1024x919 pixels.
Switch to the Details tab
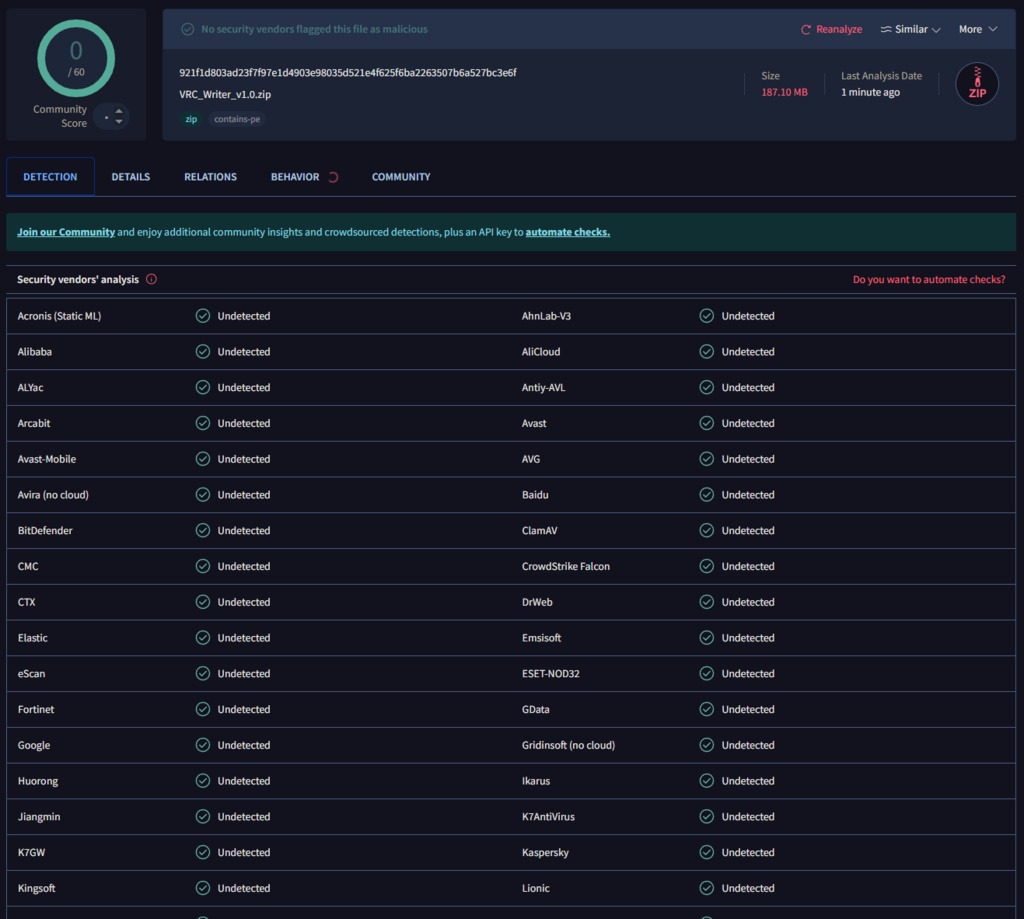pos(131,176)
